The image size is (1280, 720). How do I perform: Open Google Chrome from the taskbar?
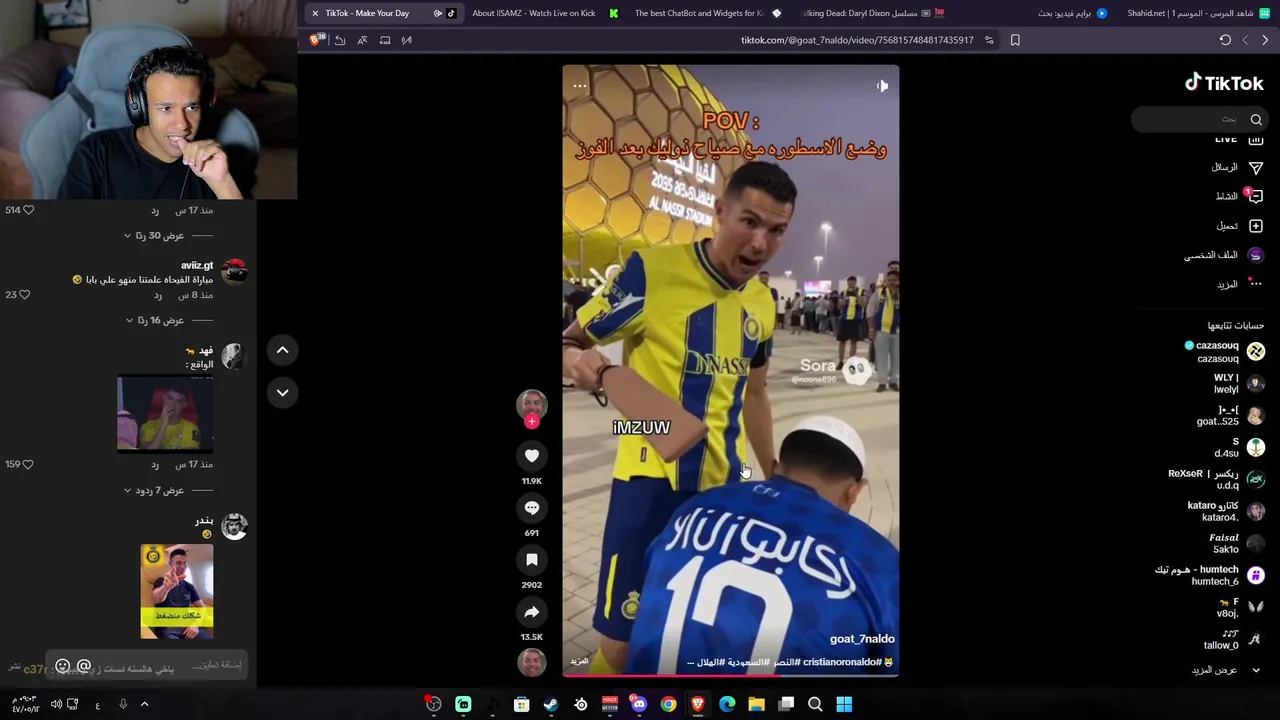(x=668, y=705)
